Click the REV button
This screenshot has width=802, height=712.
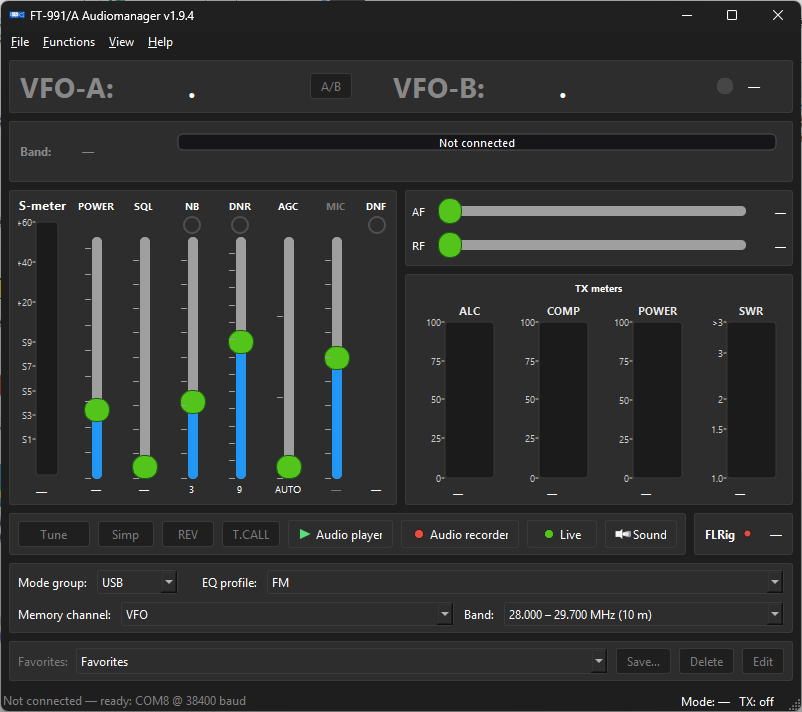coord(188,535)
